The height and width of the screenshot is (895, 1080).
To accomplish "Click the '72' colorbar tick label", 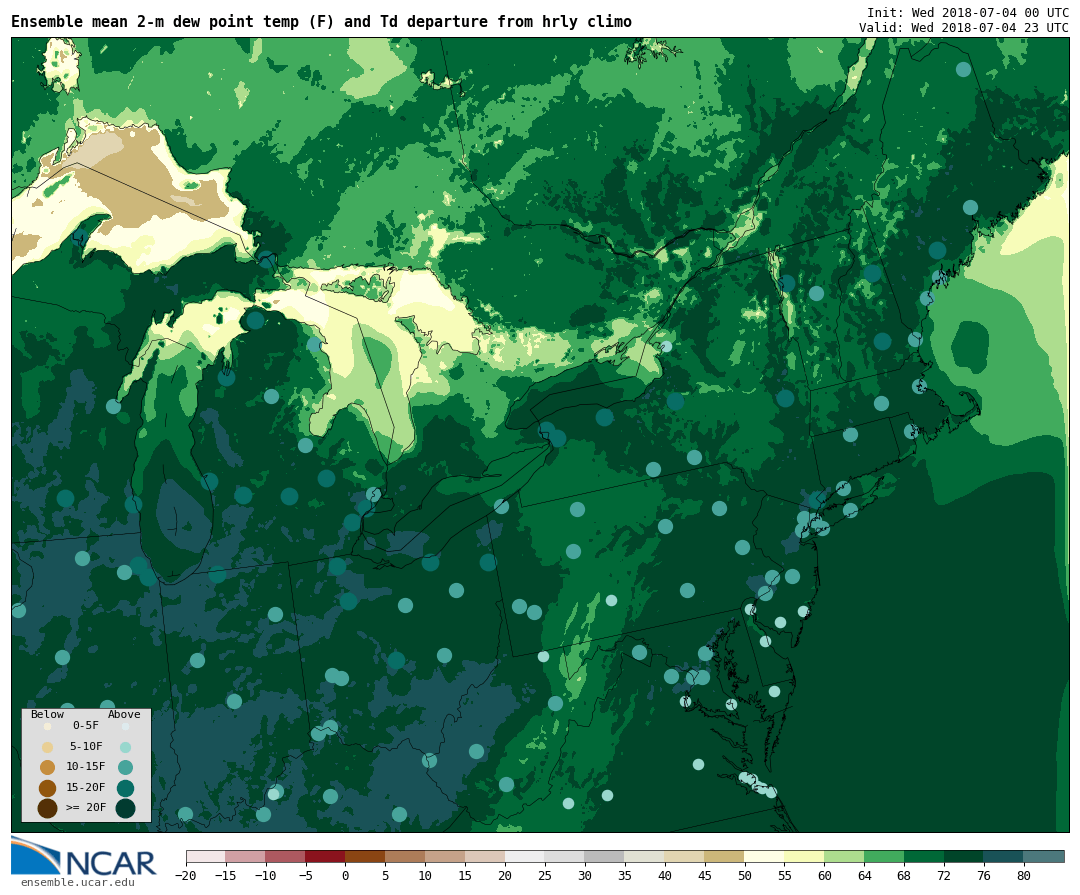I will [x=944, y=876].
